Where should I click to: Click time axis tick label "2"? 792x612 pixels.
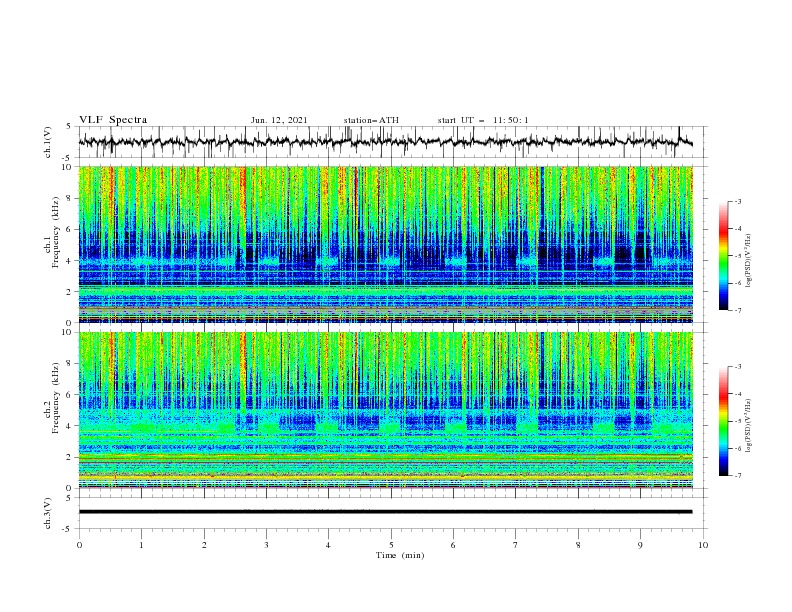coord(204,545)
